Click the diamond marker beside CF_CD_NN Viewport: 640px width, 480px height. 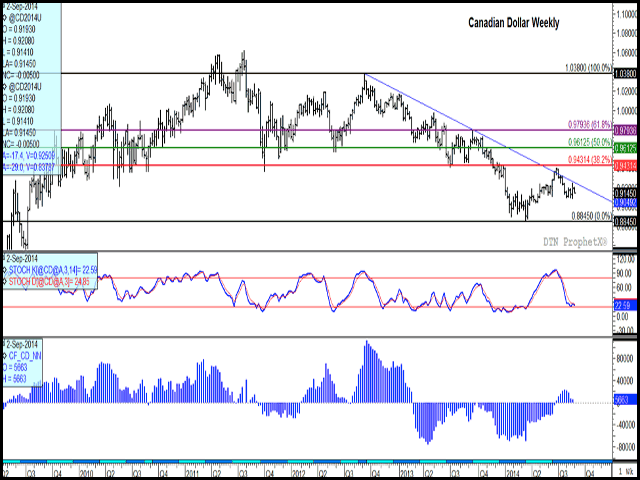5,356
